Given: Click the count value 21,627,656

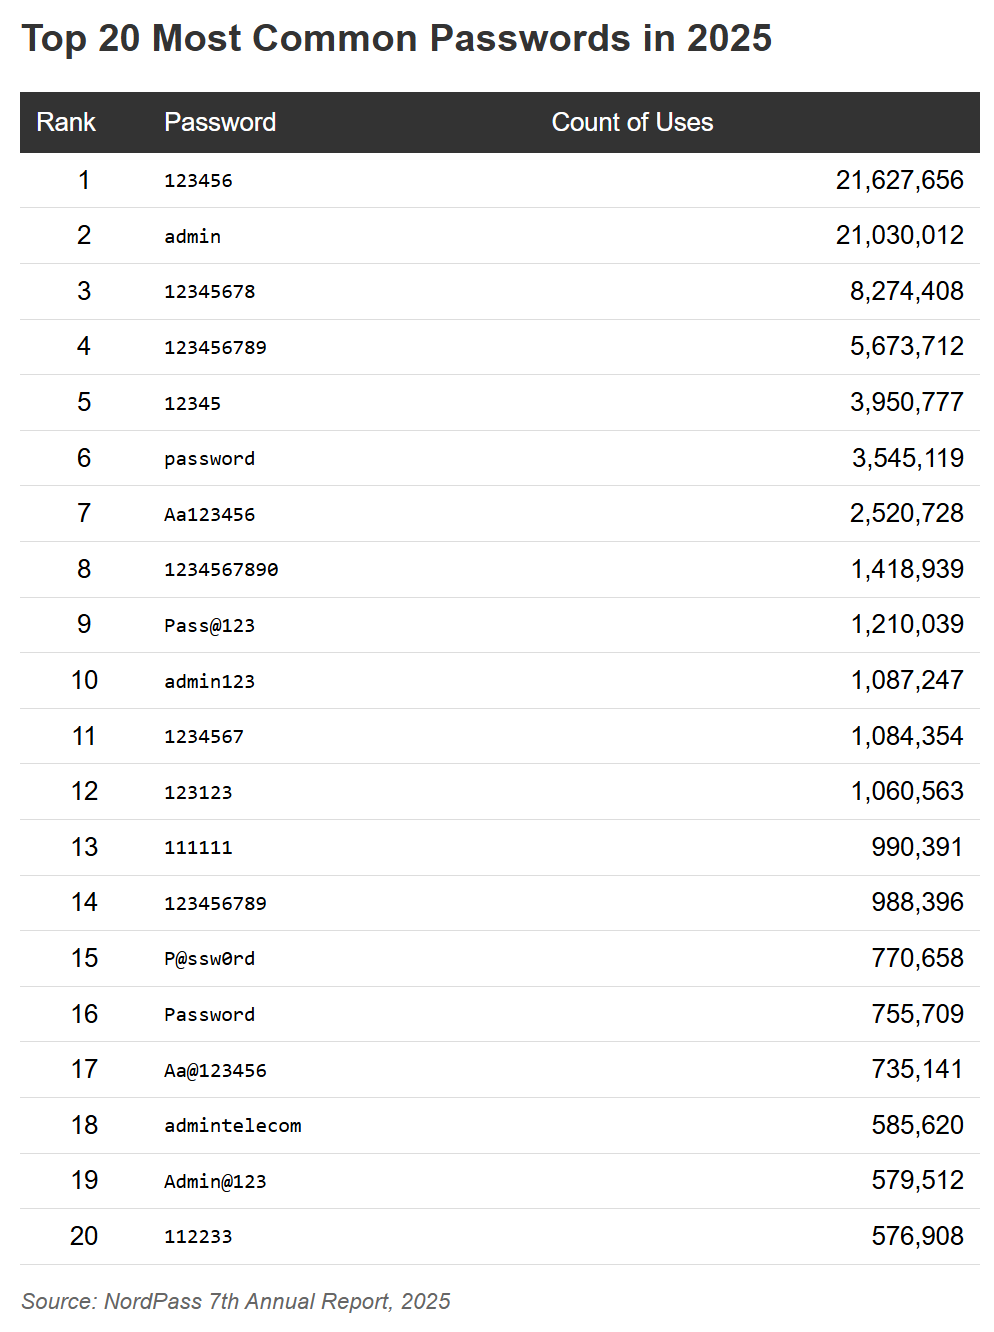Looking at the screenshot, I should pos(899,180).
